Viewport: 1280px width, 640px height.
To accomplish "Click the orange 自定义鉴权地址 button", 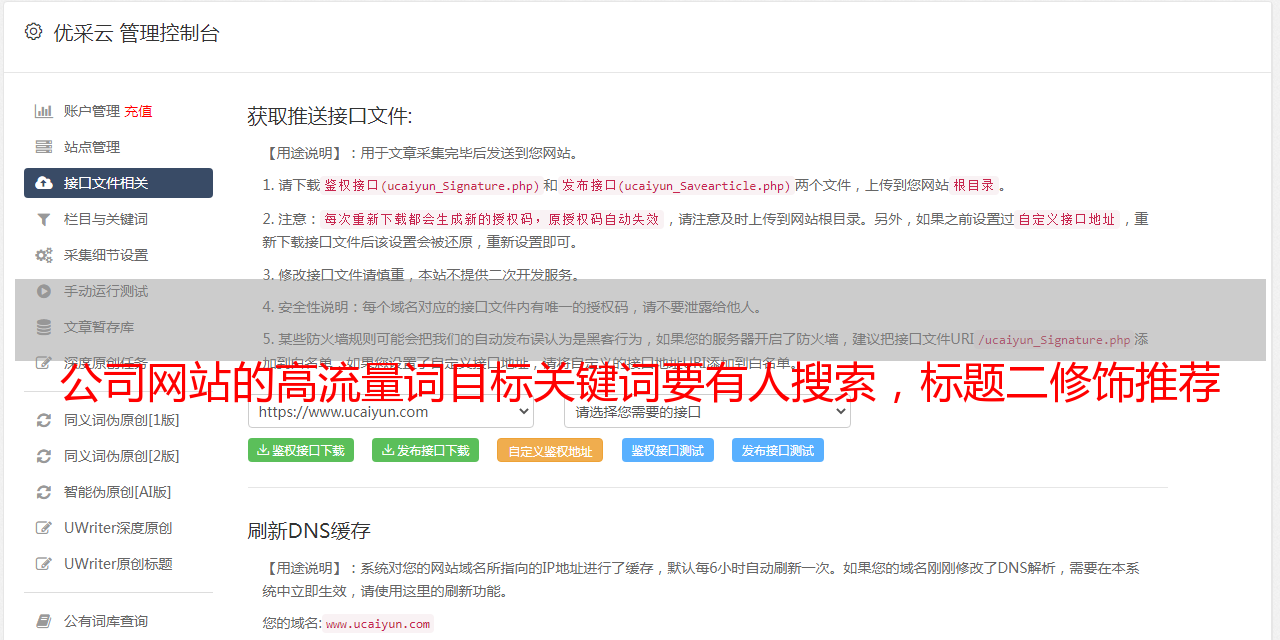I will (x=550, y=450).
